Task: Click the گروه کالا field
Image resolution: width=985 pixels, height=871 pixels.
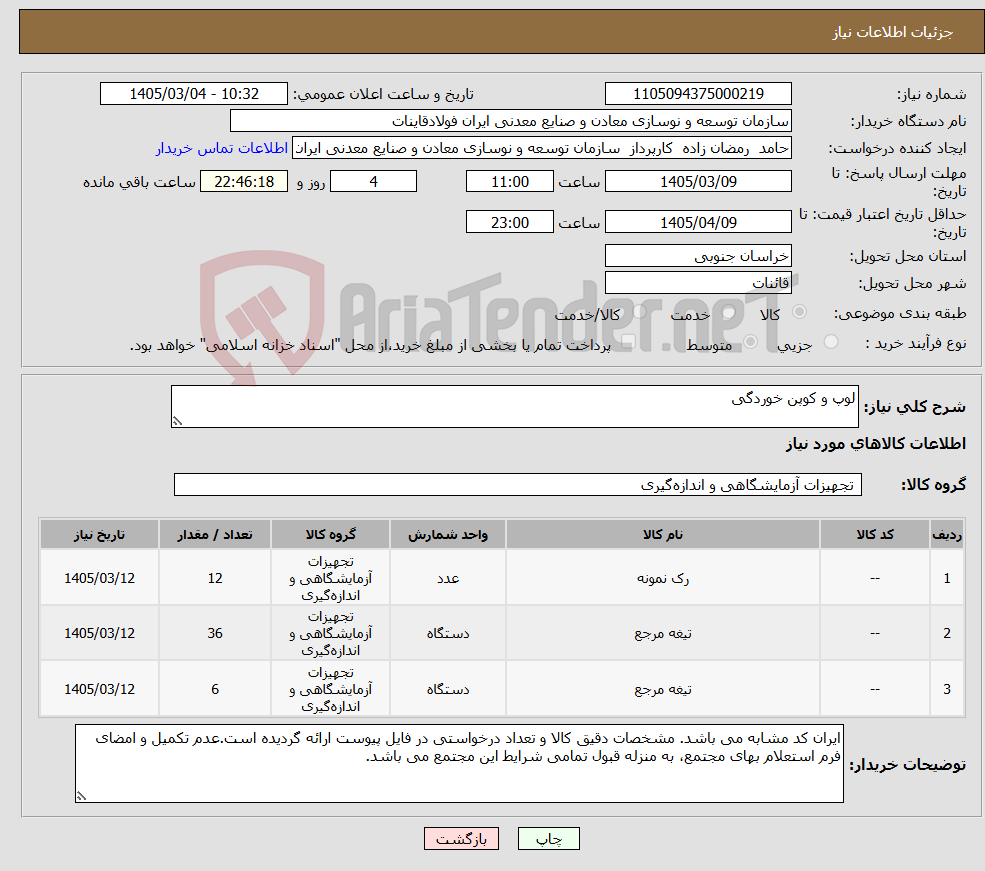Action: coord(518,484)
